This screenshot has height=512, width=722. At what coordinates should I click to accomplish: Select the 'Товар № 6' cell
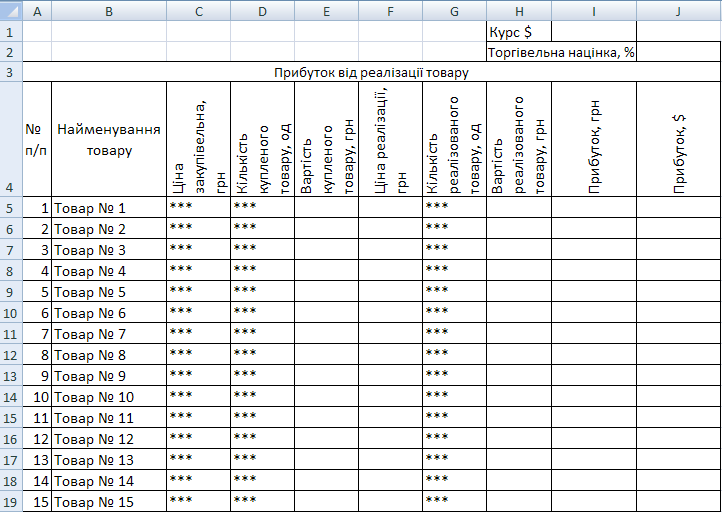pyautogui.click(x=109, y=313)
